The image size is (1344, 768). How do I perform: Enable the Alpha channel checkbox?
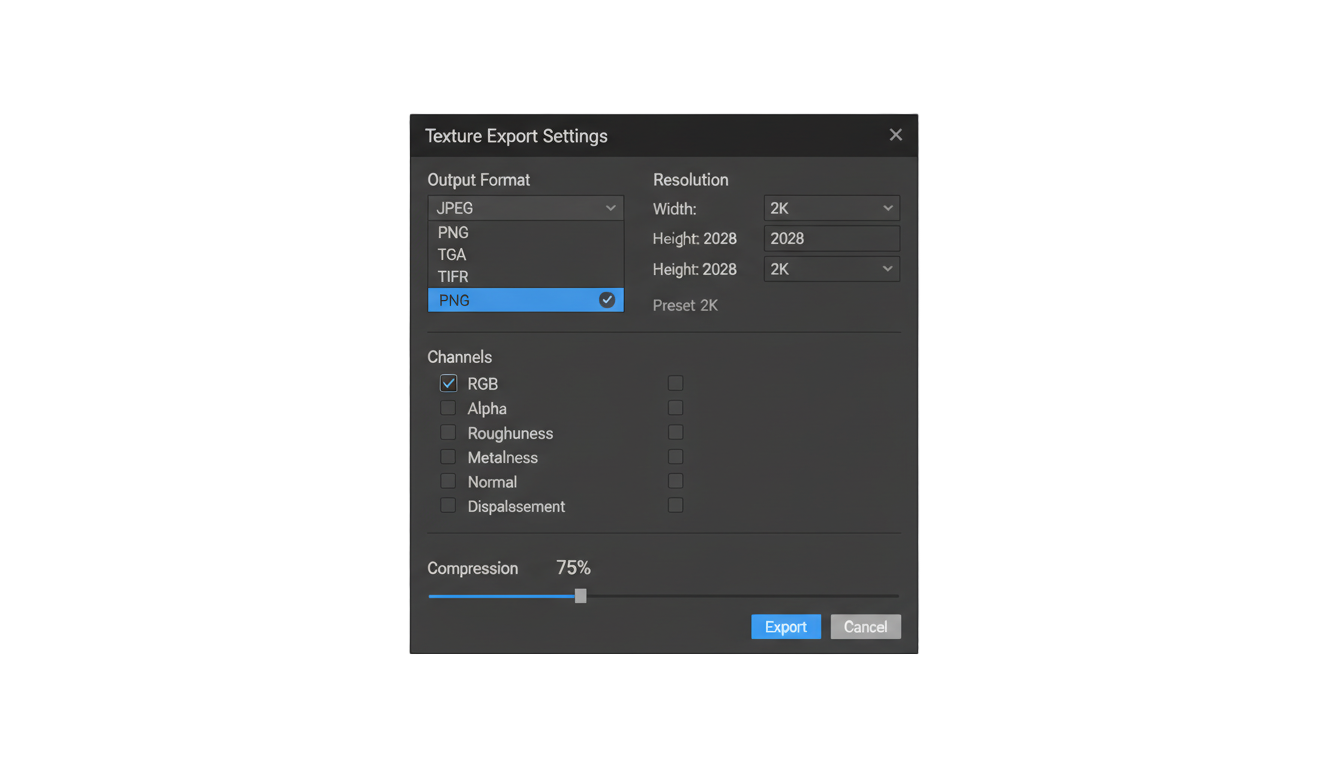[x=448, y=408]
